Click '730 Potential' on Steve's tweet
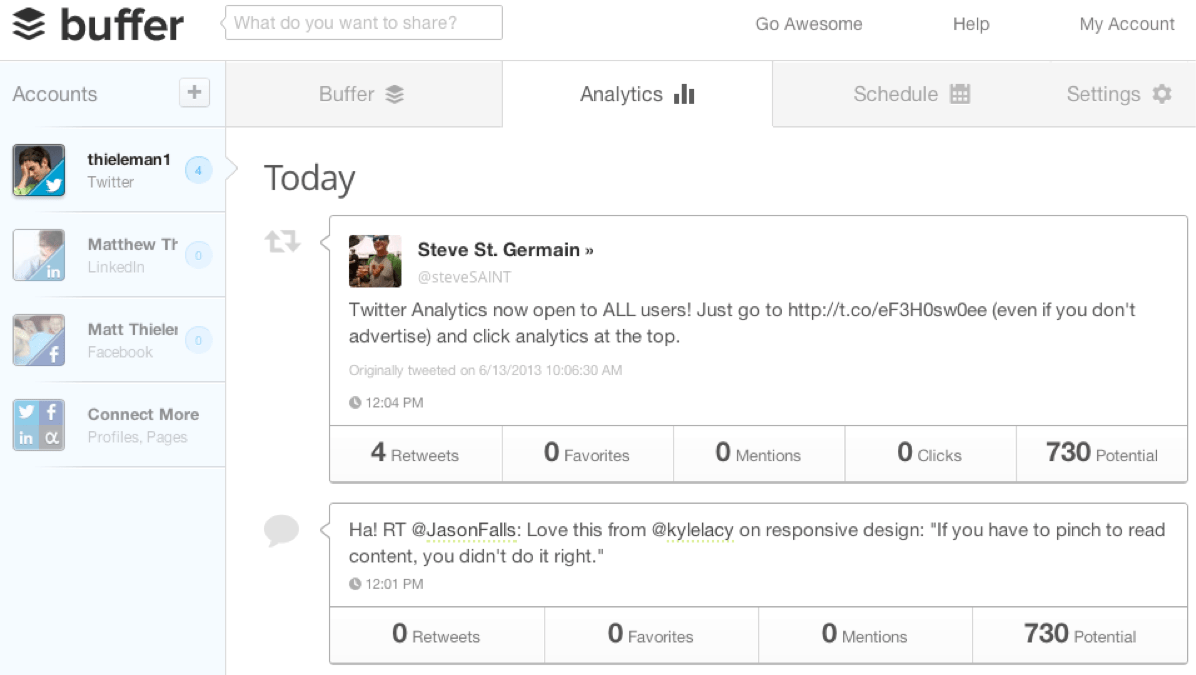The height and width of the screenshot is (675, 1196). pyautogui.click(x=1102, y=453)
